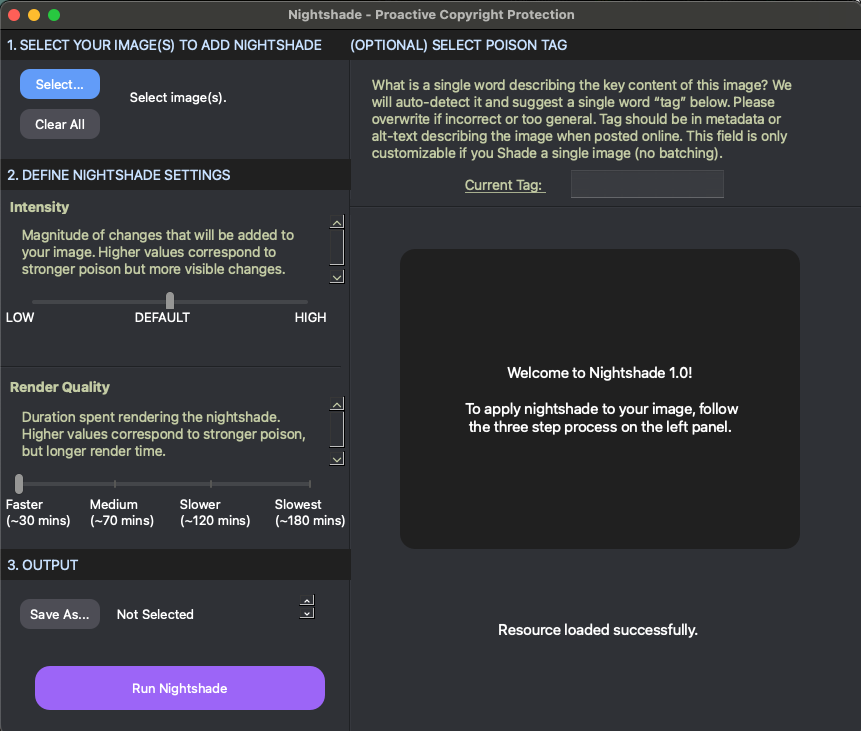This screenshot has height=731, width=861.
Task: Set Render Quality to Slowest tick
Action: [310, 484]
